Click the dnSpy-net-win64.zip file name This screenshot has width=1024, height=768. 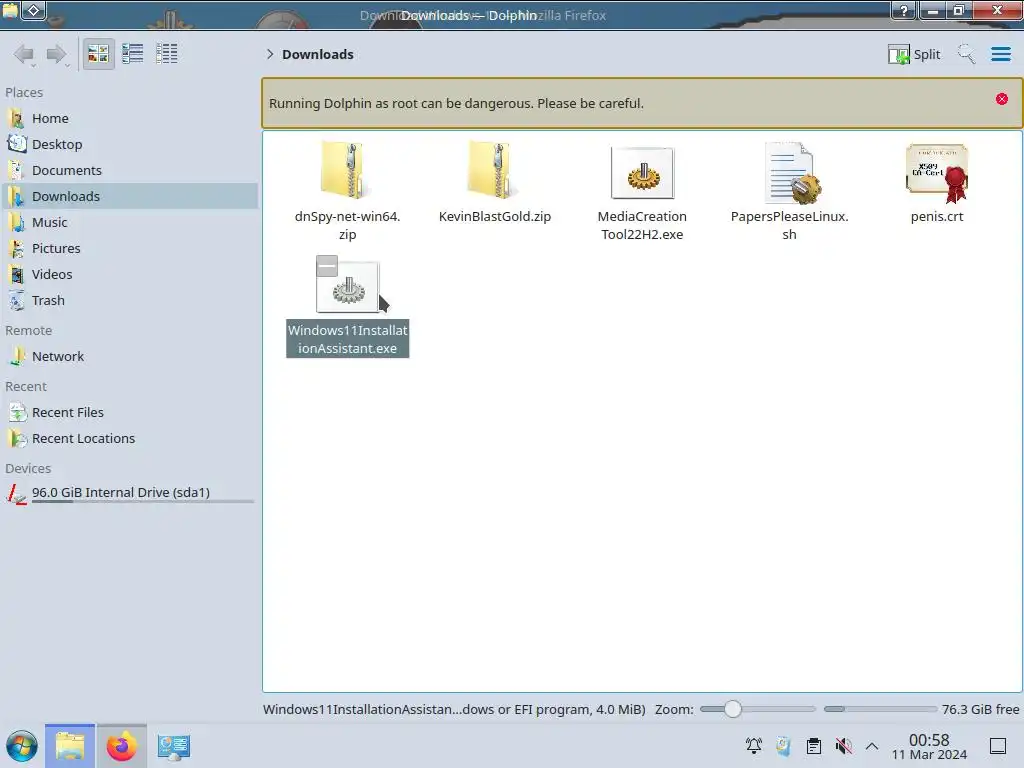point(347,225)
